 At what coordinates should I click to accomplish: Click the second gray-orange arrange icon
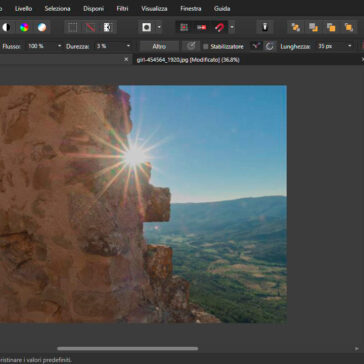[313, 27]
